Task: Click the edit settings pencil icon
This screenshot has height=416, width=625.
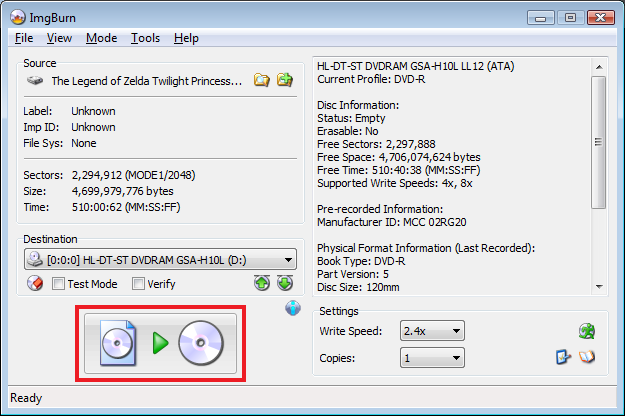Action: point(563,357)
